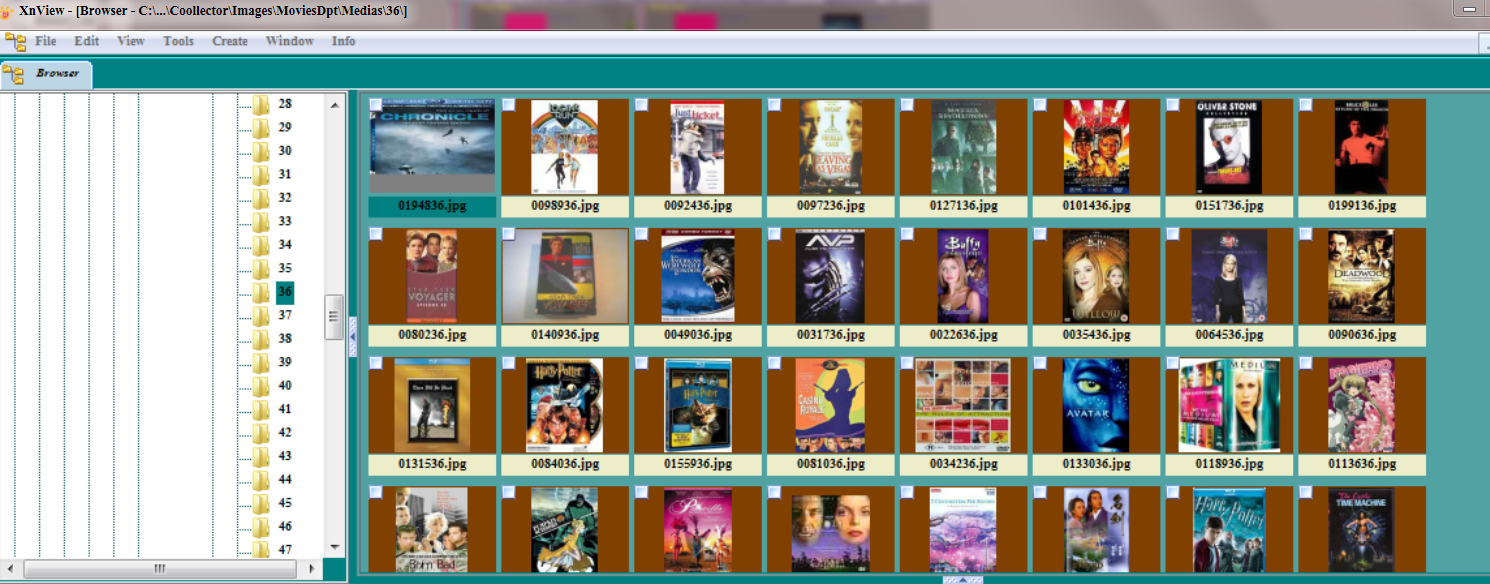Click folder icon for folder 37
1490x584 pixels.
pyautogui.click(x=261, y=315)
